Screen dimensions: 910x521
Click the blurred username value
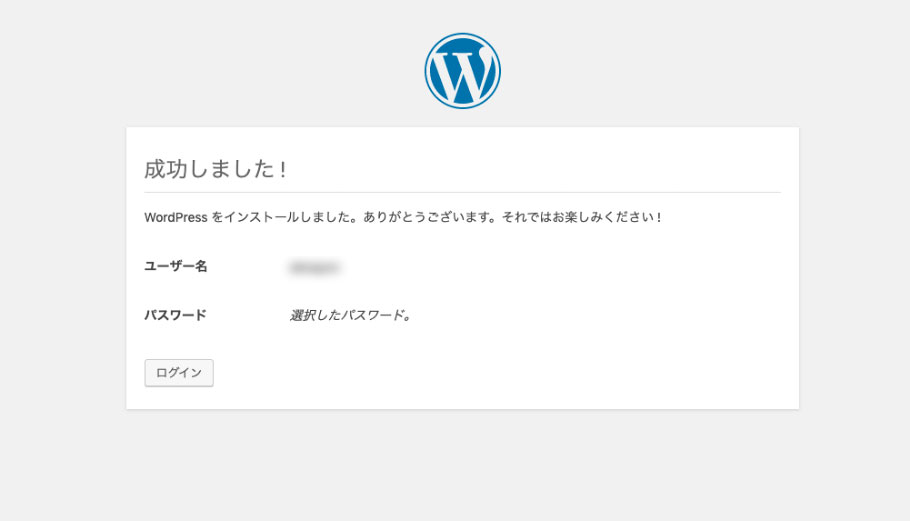[314, 267]
